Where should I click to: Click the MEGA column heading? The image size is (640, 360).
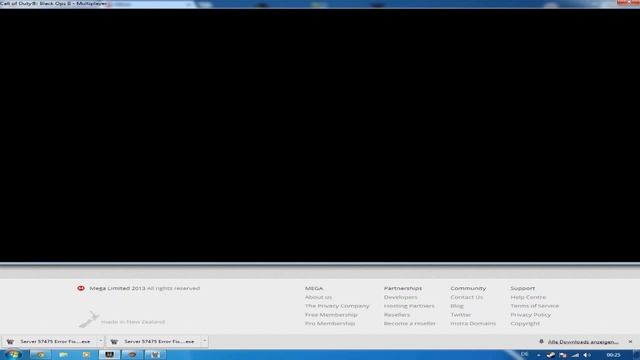(313, 288)
